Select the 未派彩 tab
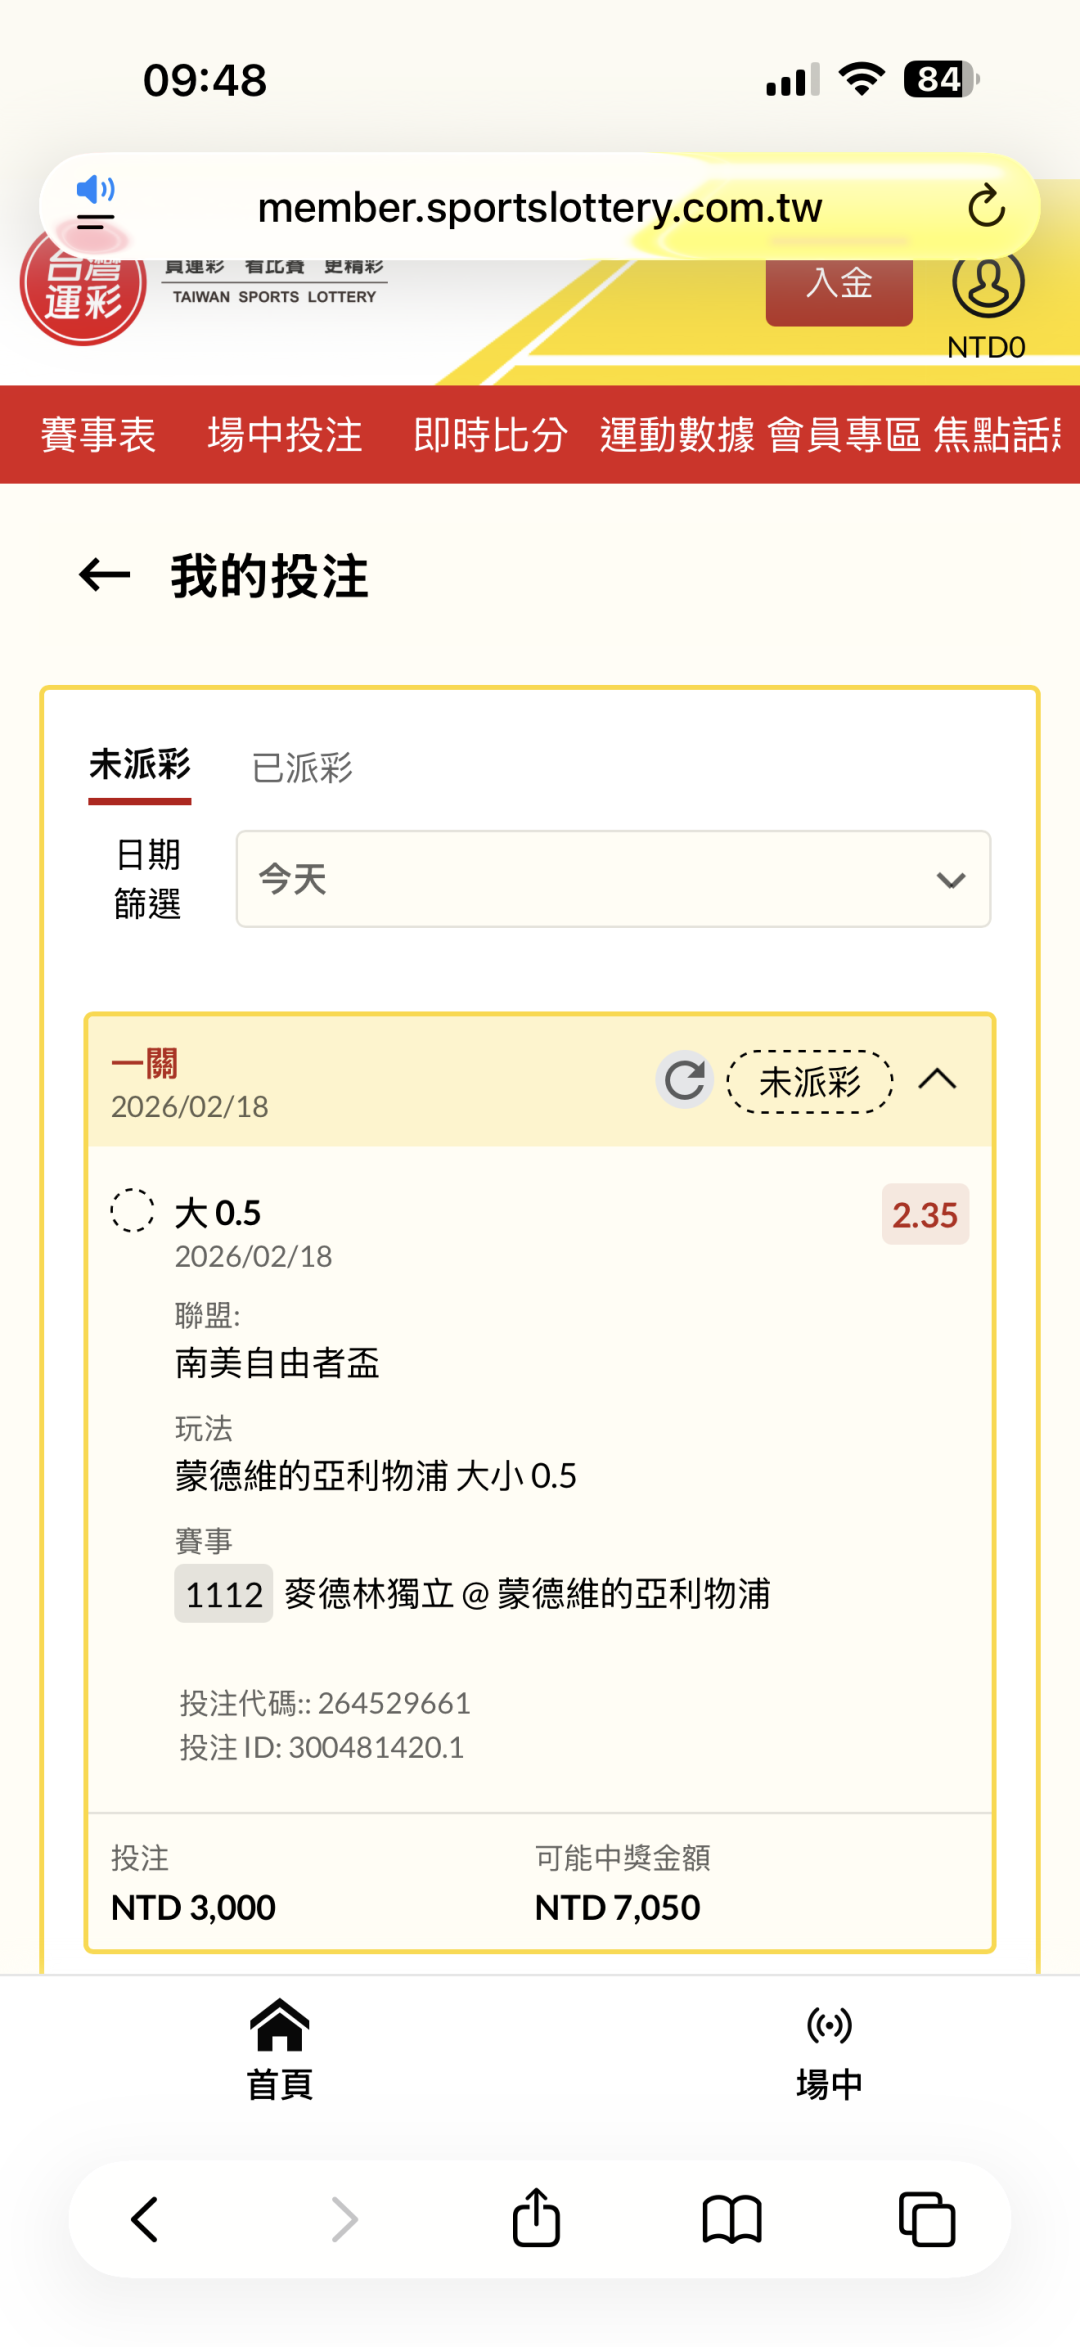The image size is (1080, 2347). click(x=140, y=766)
